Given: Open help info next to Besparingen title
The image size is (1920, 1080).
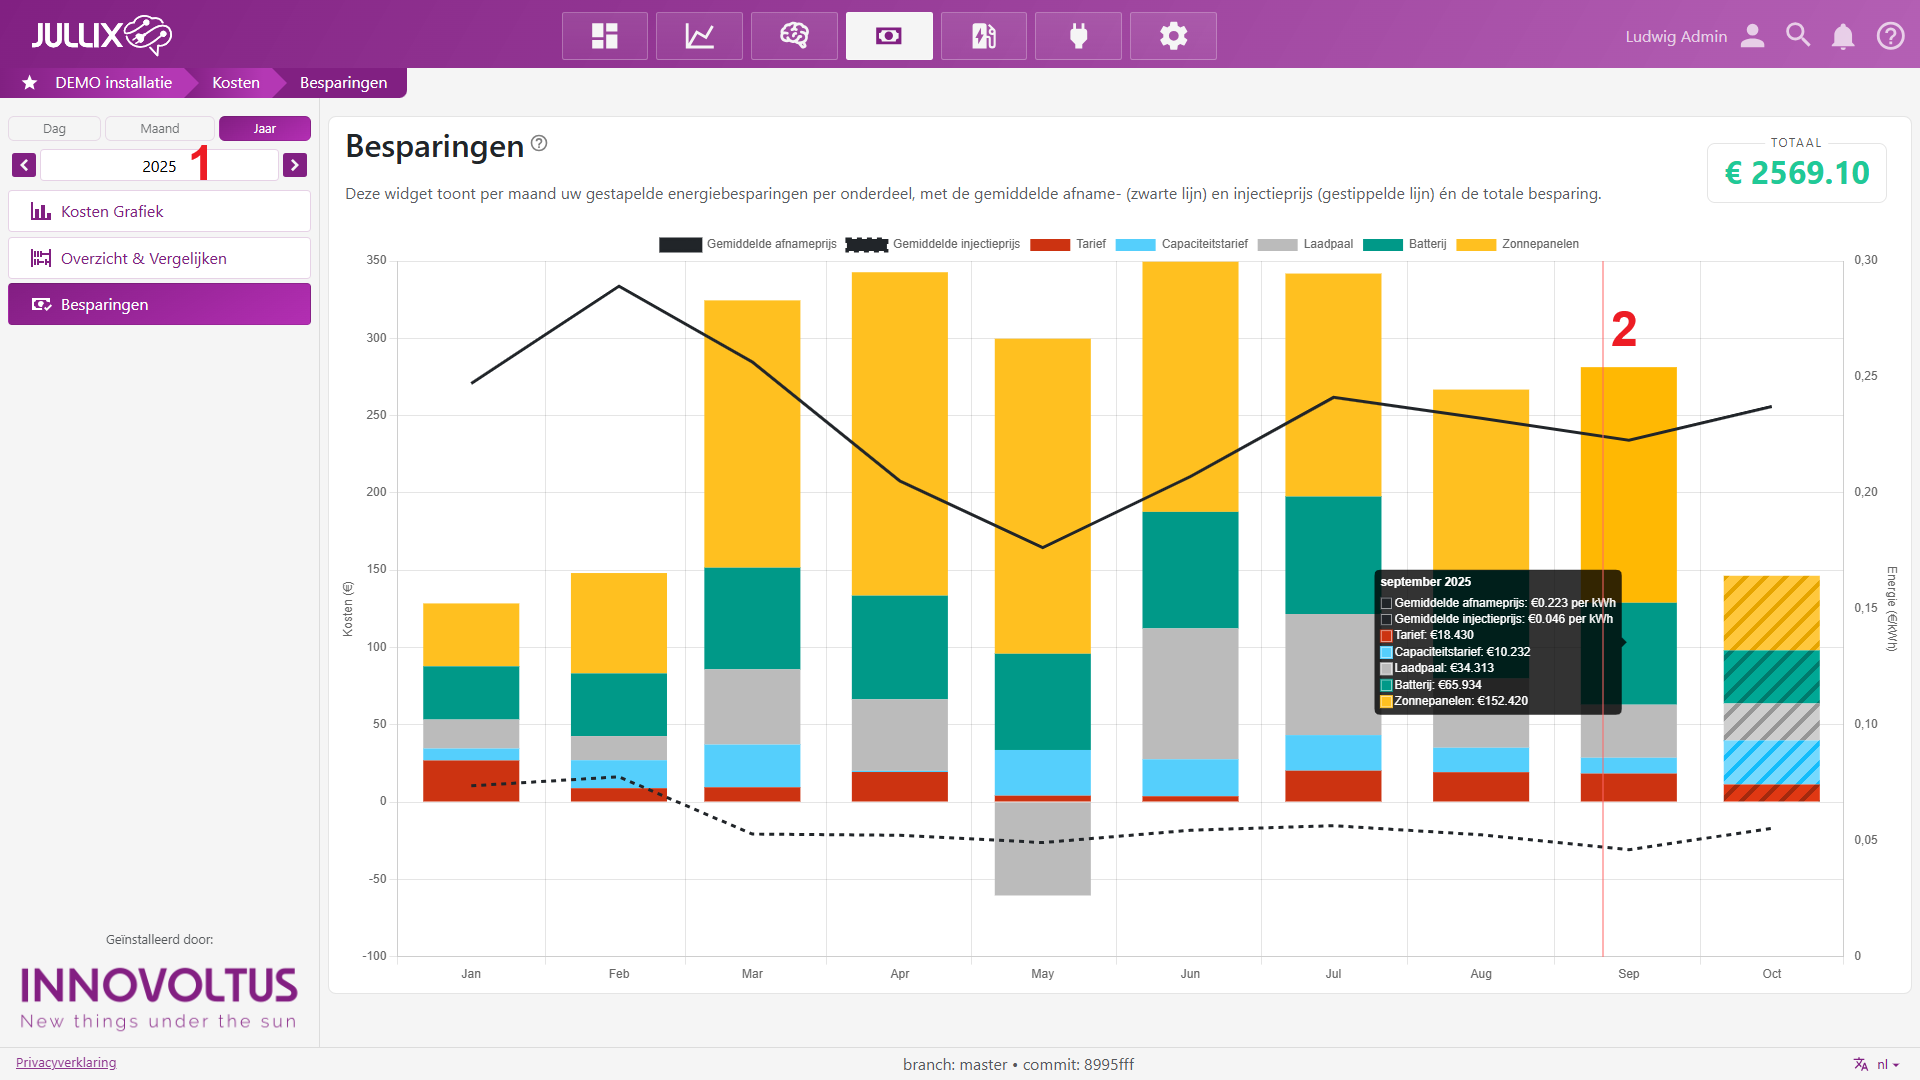Looking at the screenshot, I should point(539,143).
